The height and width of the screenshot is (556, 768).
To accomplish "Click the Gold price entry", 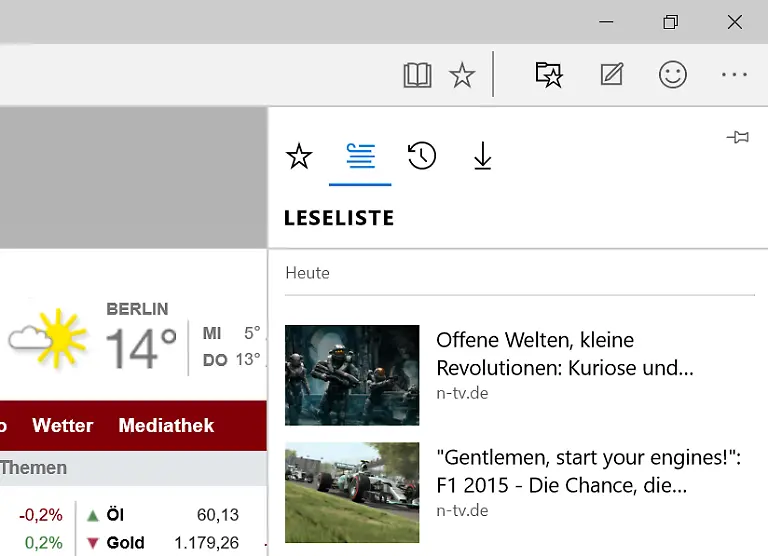I will point(125,543).
